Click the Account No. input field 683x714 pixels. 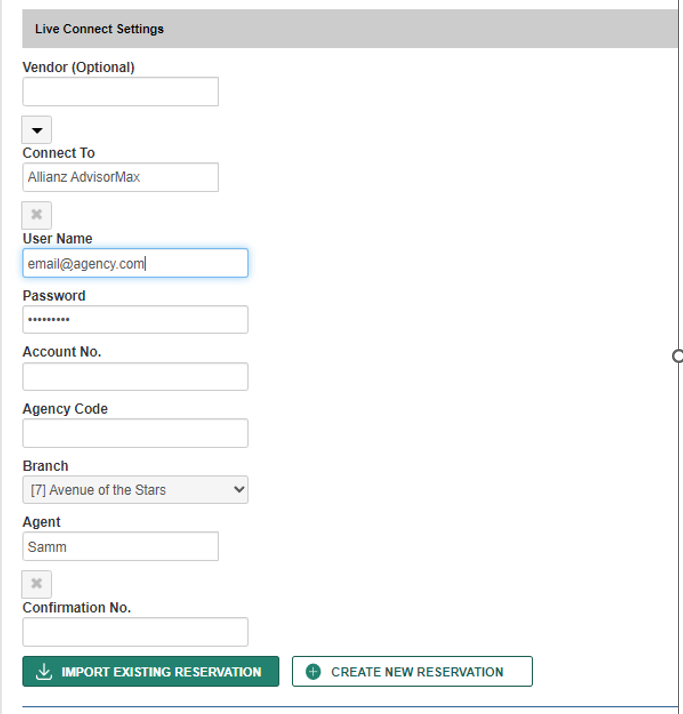pos(135,377)
